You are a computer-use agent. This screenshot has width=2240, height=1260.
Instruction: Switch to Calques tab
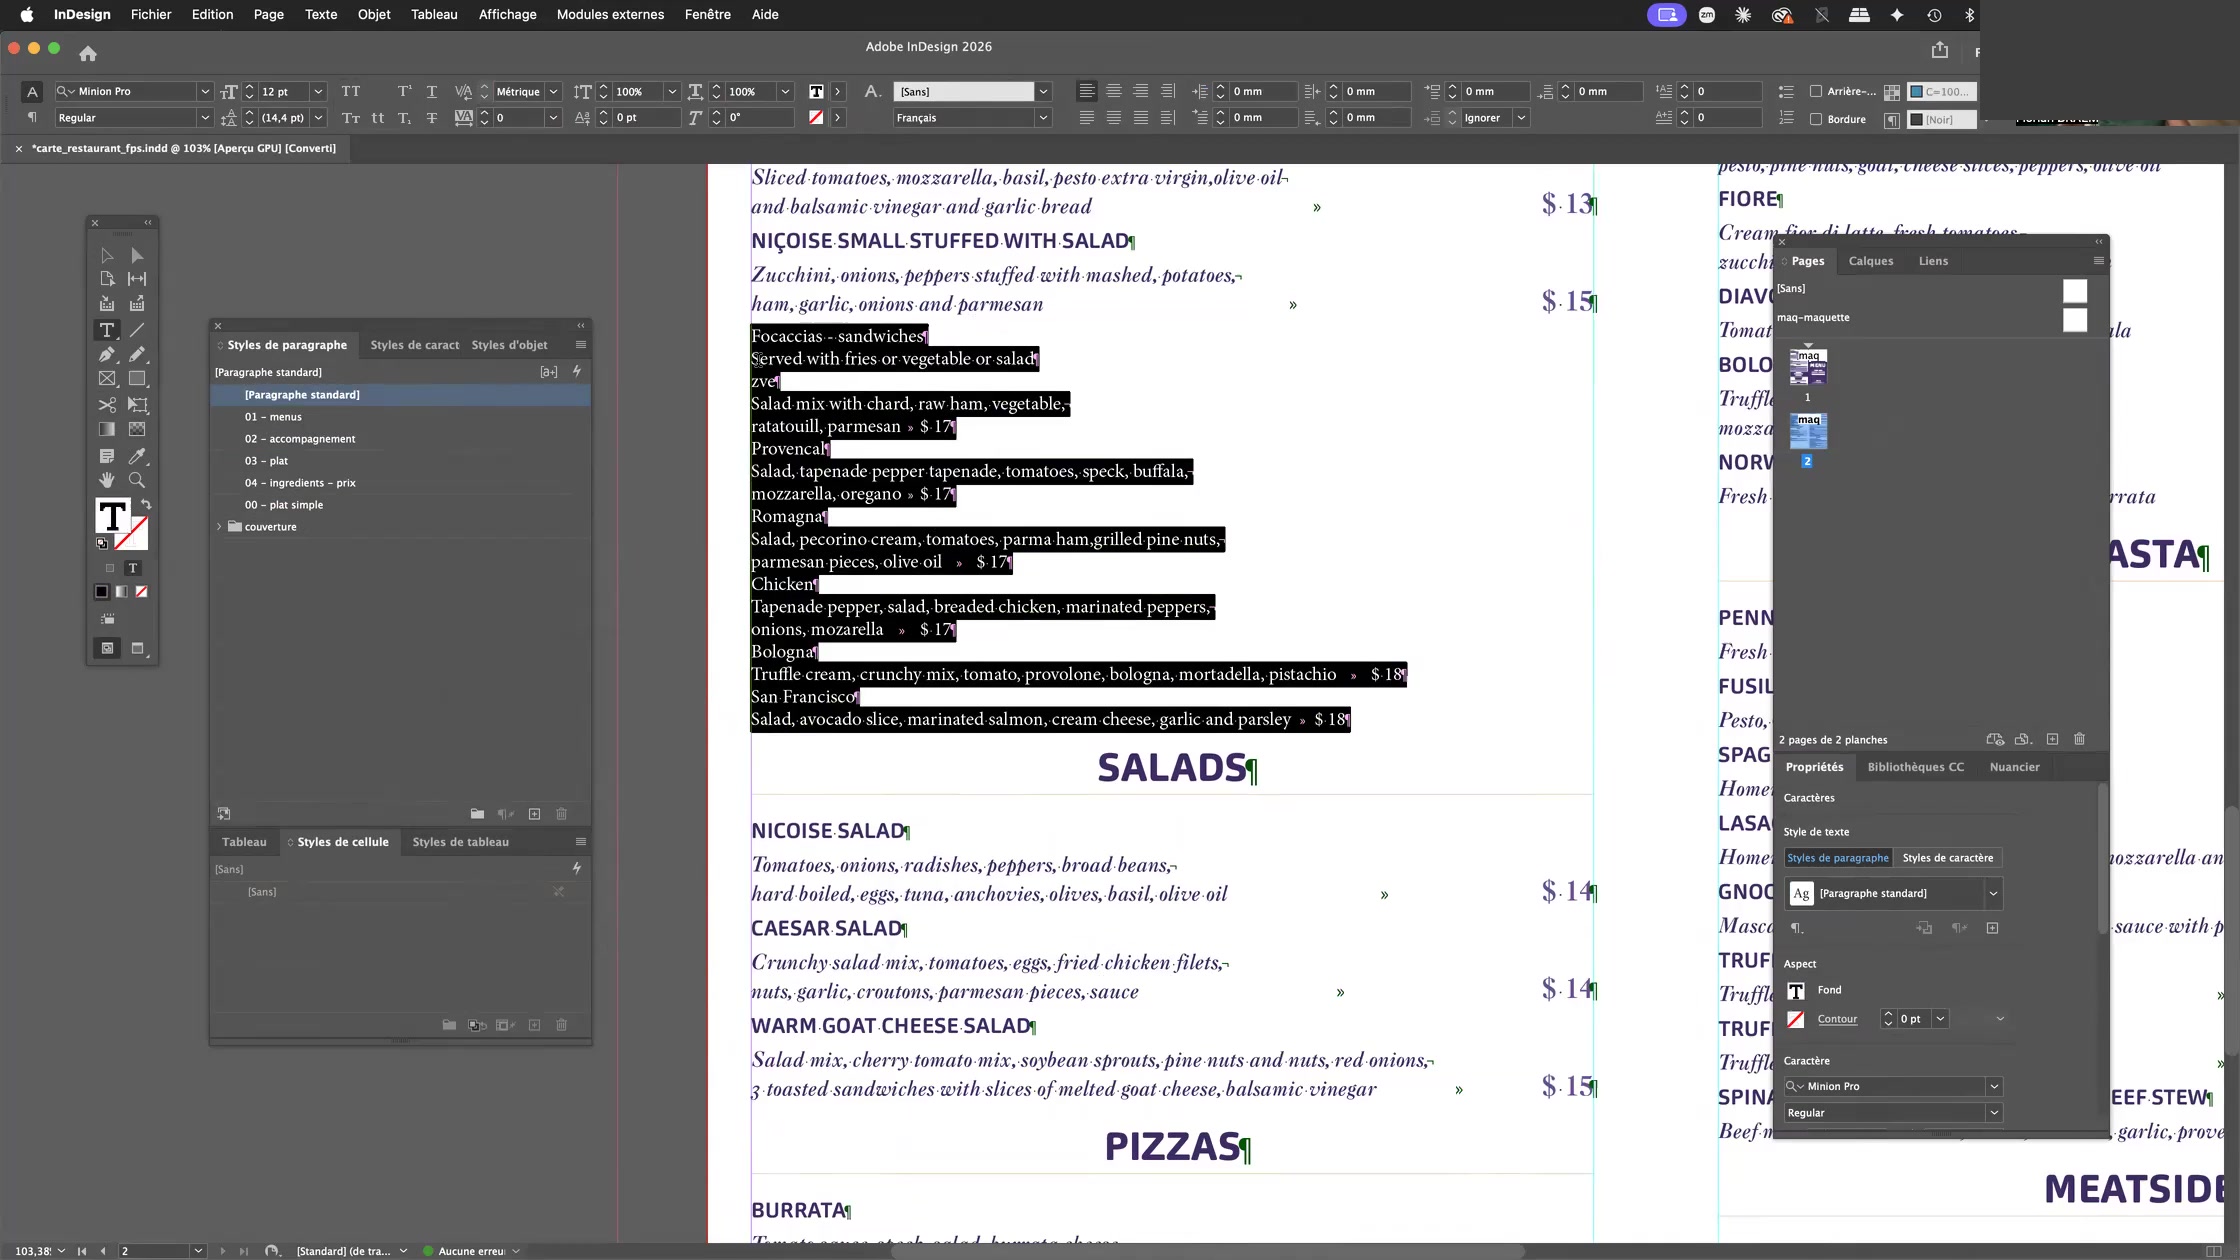(x=1871, y=261)
